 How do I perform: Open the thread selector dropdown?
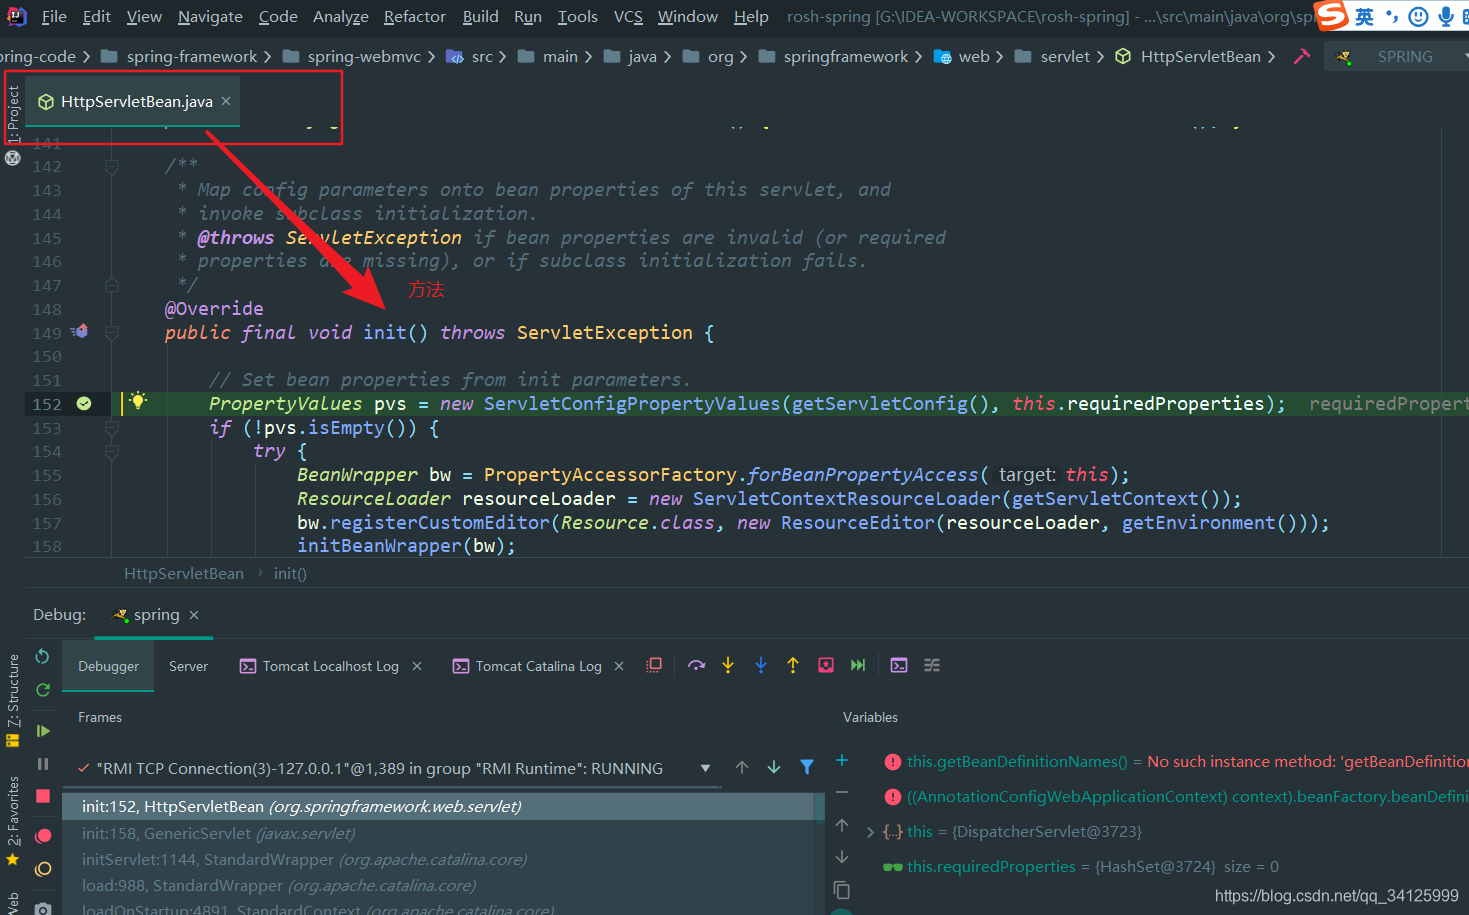705,768
